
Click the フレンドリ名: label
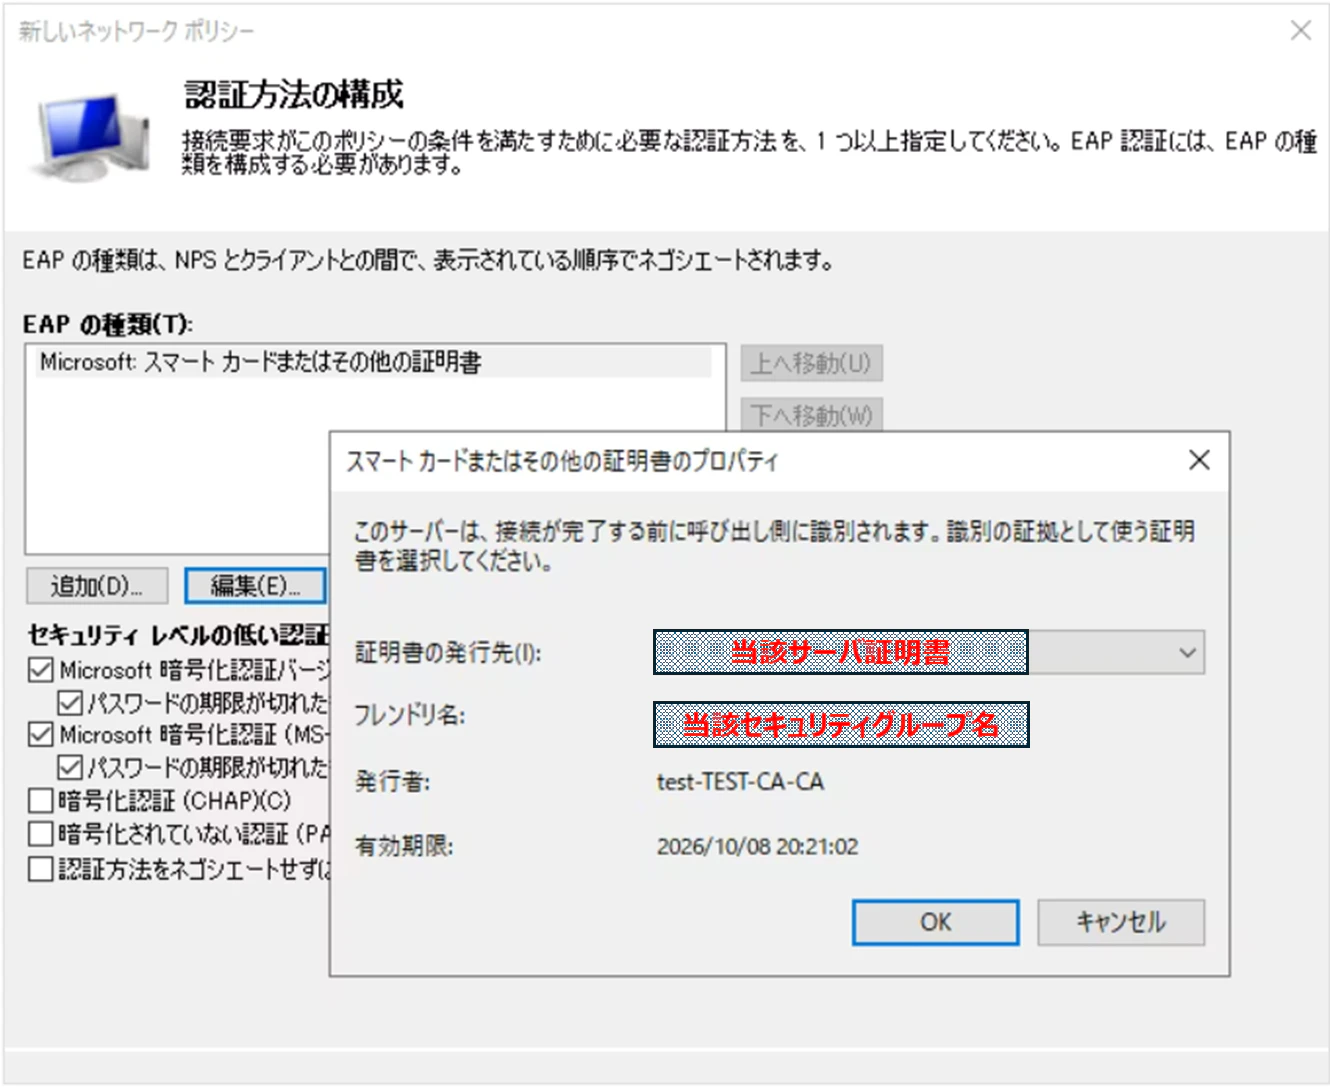coord(410,716)
